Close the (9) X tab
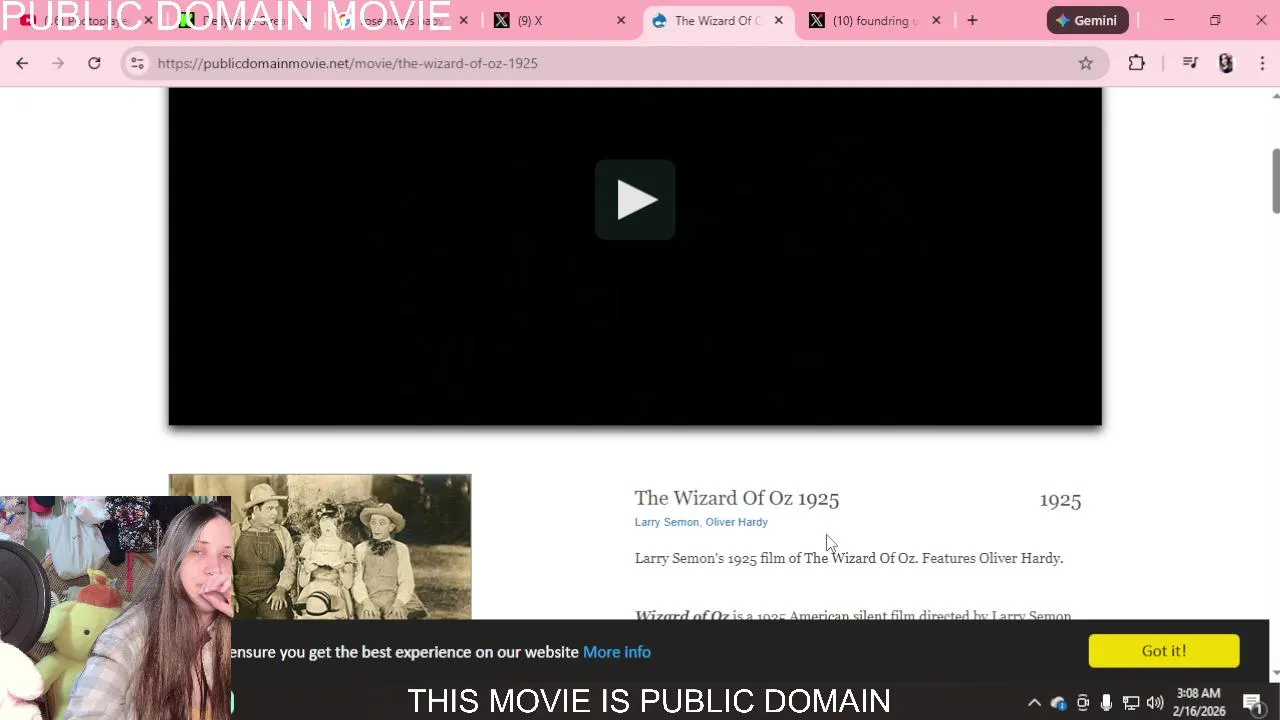The width and height of the screenshot is (1280, 720). click(621, 20)
